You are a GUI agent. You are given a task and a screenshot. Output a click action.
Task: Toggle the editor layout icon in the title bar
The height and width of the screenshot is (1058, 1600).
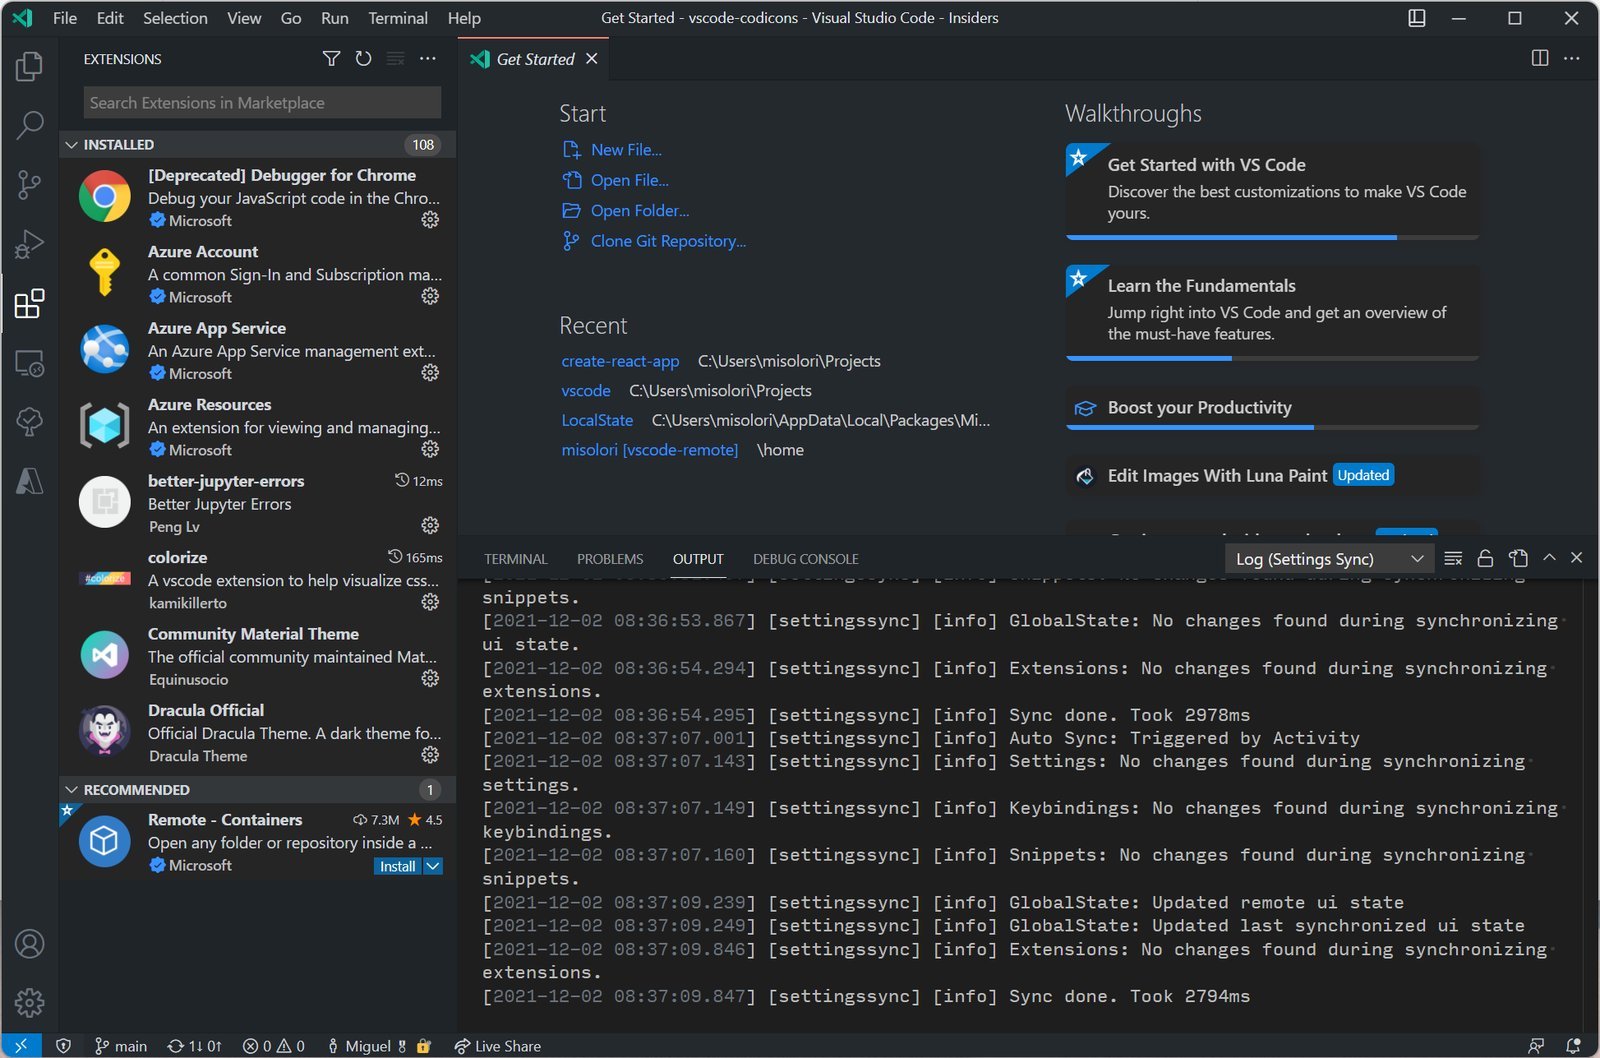[x=1417, y=18]
